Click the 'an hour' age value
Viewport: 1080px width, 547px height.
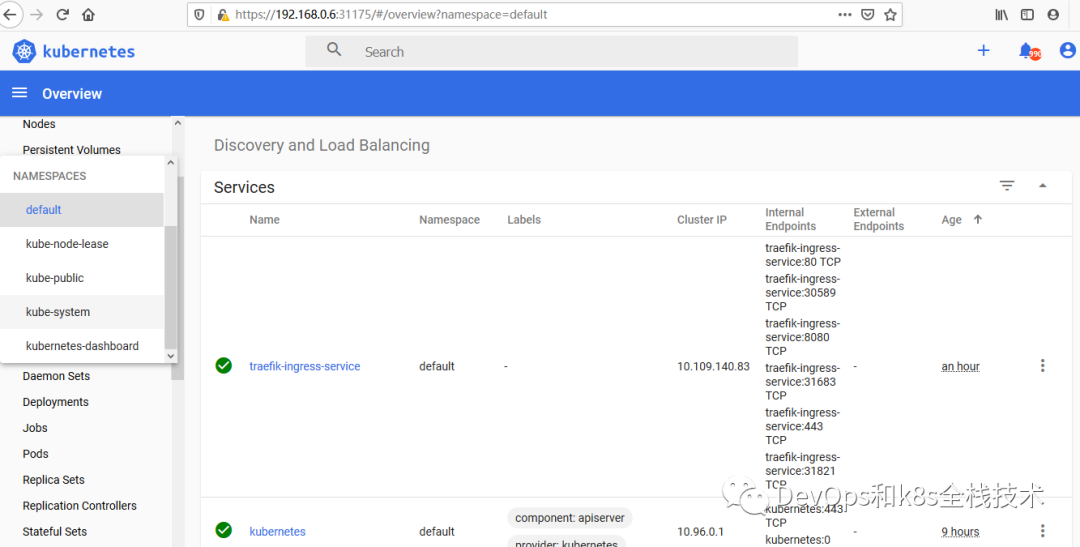coord(961,367)
